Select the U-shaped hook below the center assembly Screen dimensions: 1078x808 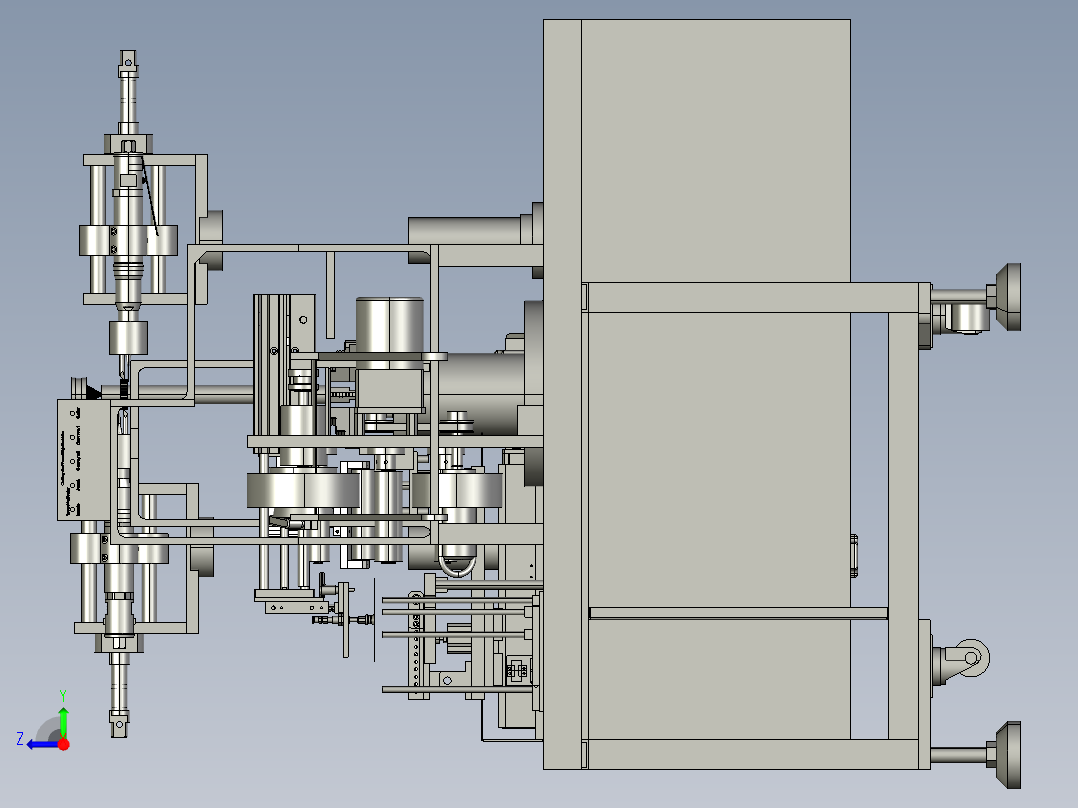[457, 567]
